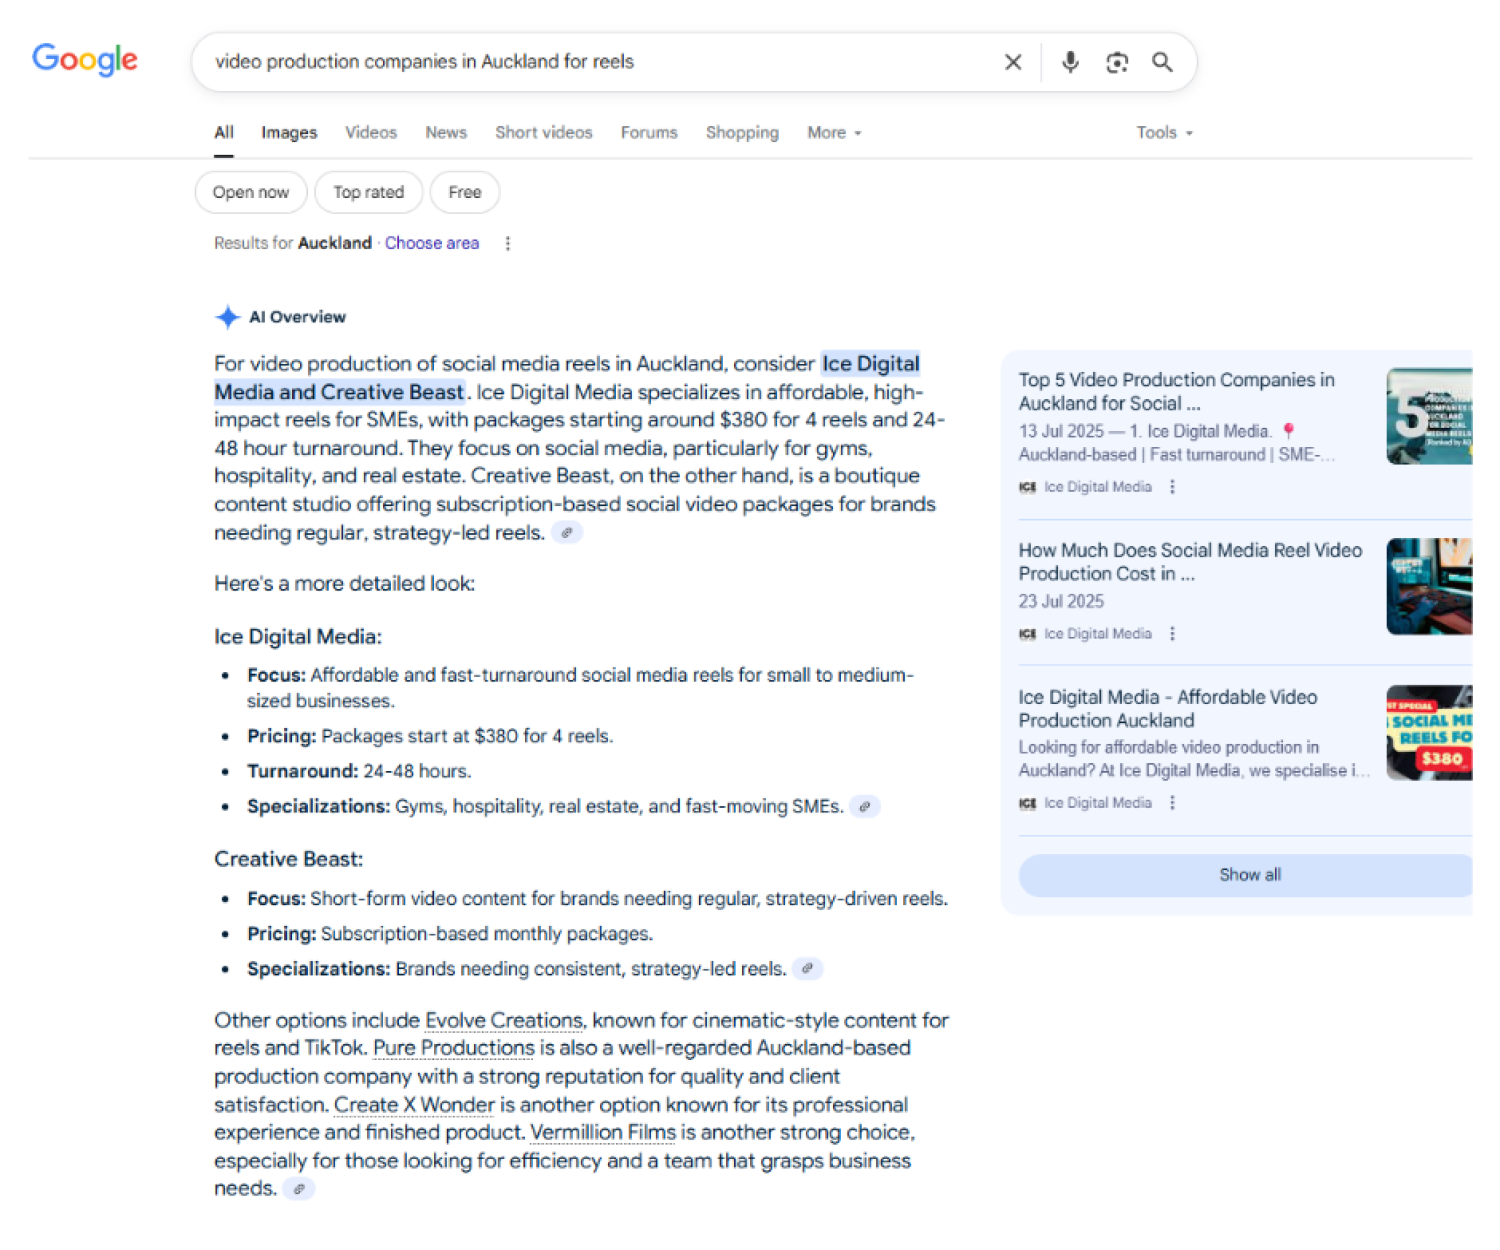Click the Turnaround: 24-48 hours bullet
The image size is (1500, 1250).
point(359,771)
